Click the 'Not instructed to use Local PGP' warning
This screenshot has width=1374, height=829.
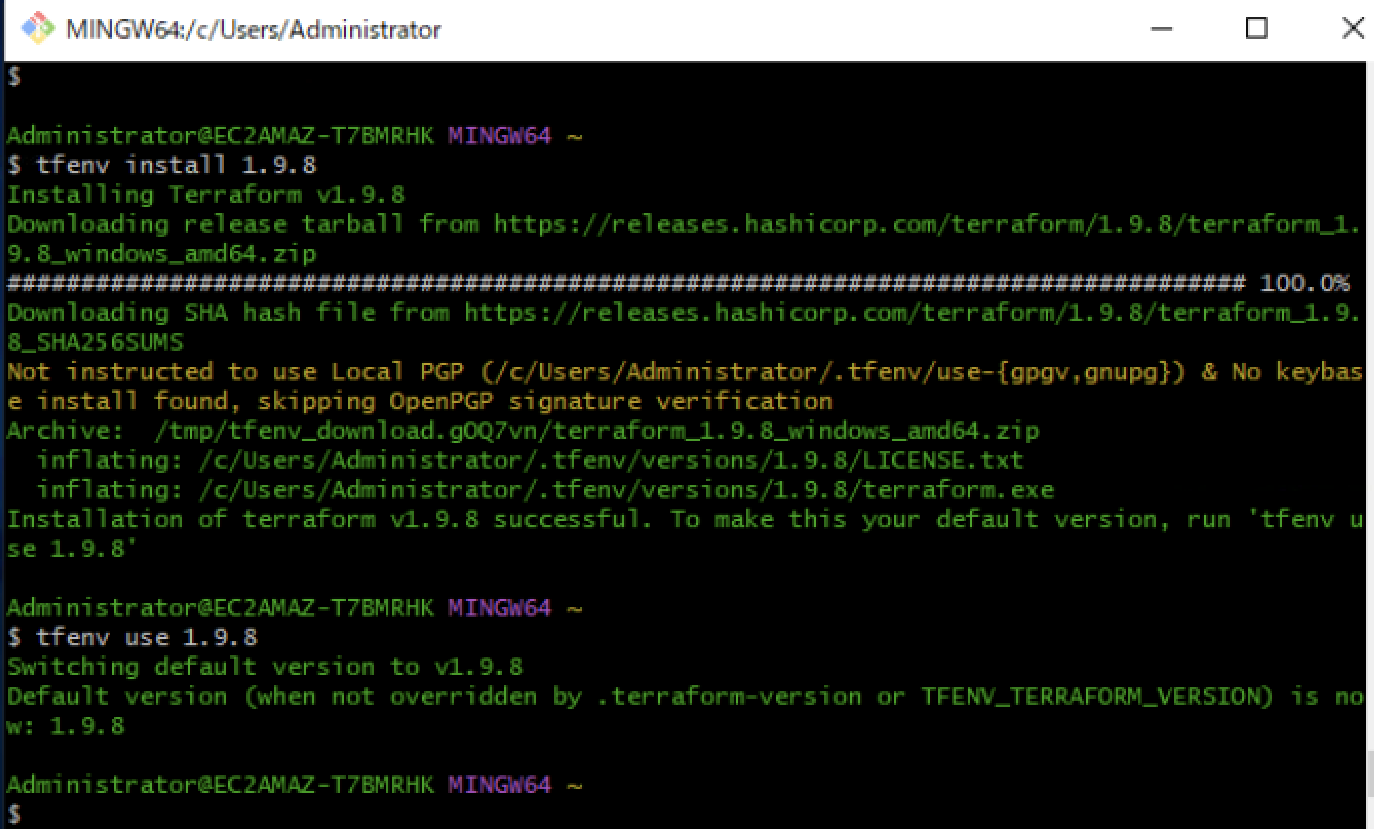684,371
